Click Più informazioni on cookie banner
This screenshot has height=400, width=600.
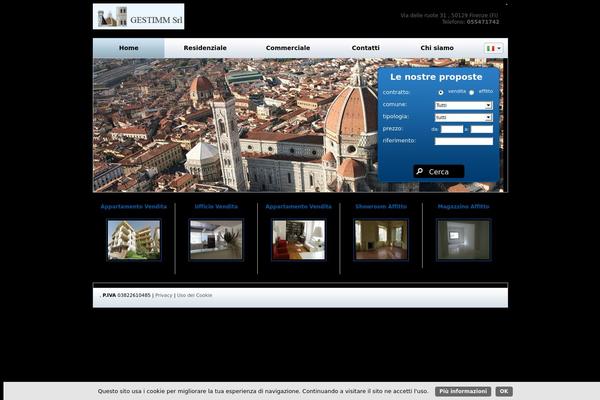click(x=463, y=391)
